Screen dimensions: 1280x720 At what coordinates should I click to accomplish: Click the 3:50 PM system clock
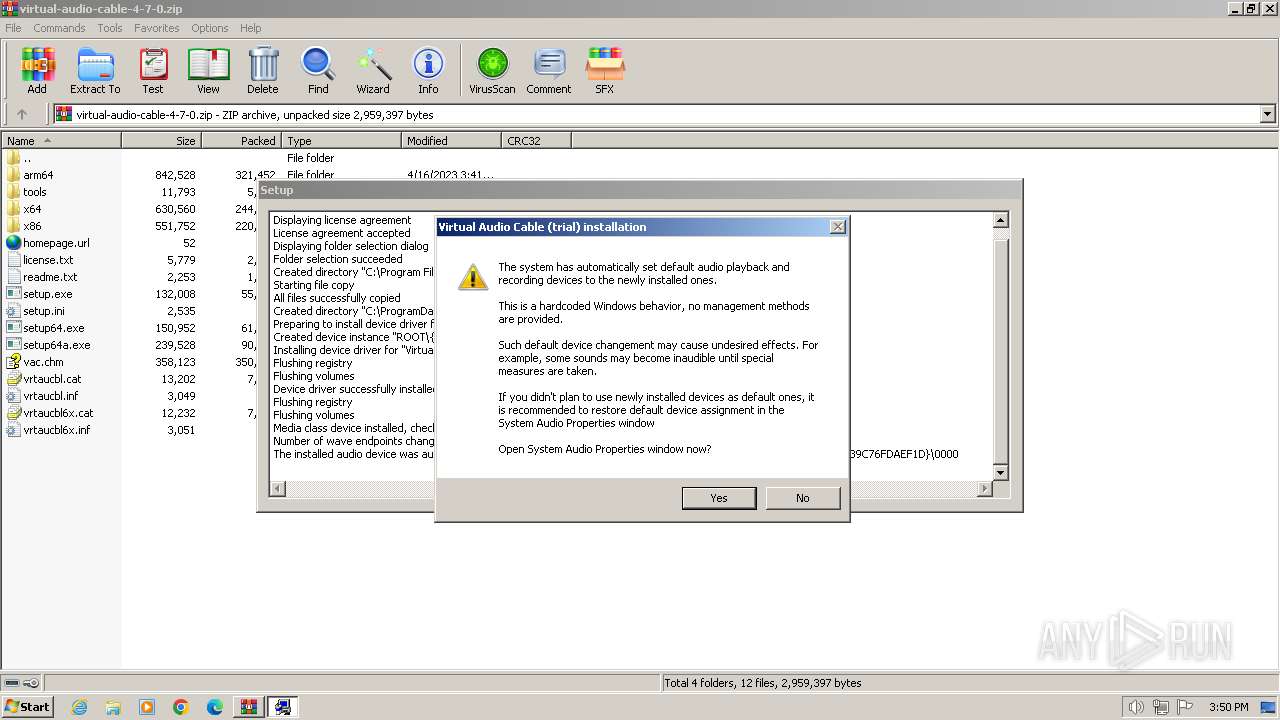tap(1228, 707)
